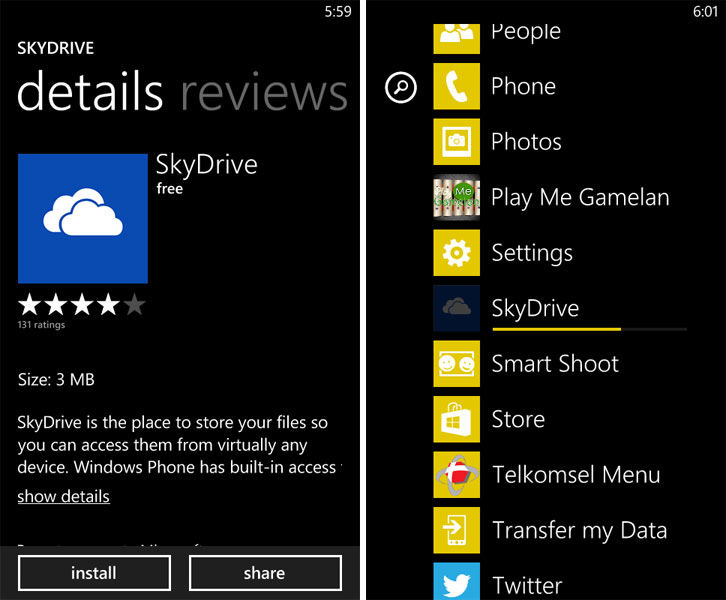Tap the SKYDRIVE page header
The image size is (726, 600).
click(x=56, y=48)
